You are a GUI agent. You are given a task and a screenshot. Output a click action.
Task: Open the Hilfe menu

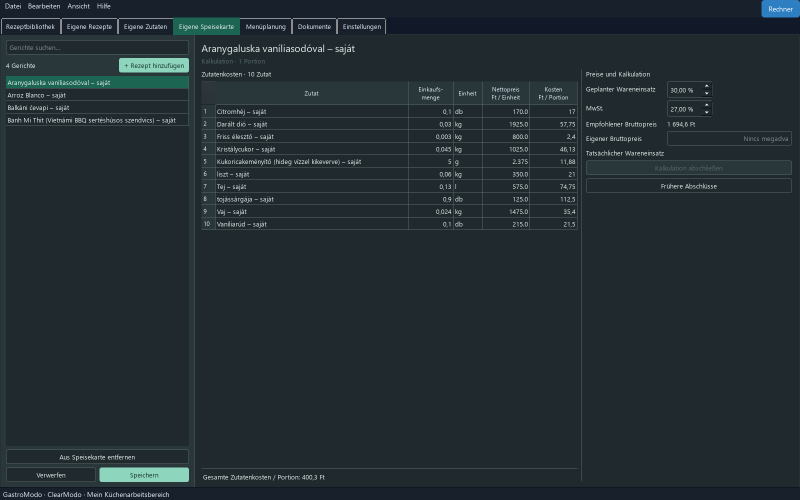pyautogui.click(x=104, y=6)
